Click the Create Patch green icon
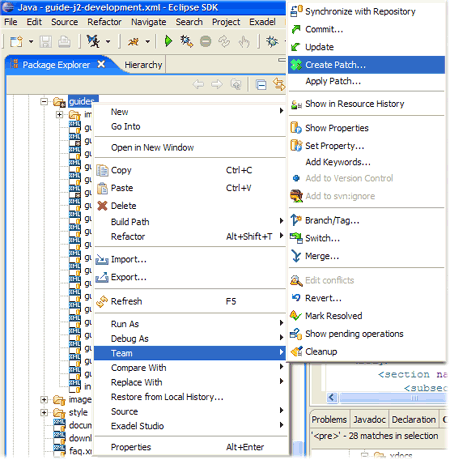The image size is (450, 460). point(296,65)
